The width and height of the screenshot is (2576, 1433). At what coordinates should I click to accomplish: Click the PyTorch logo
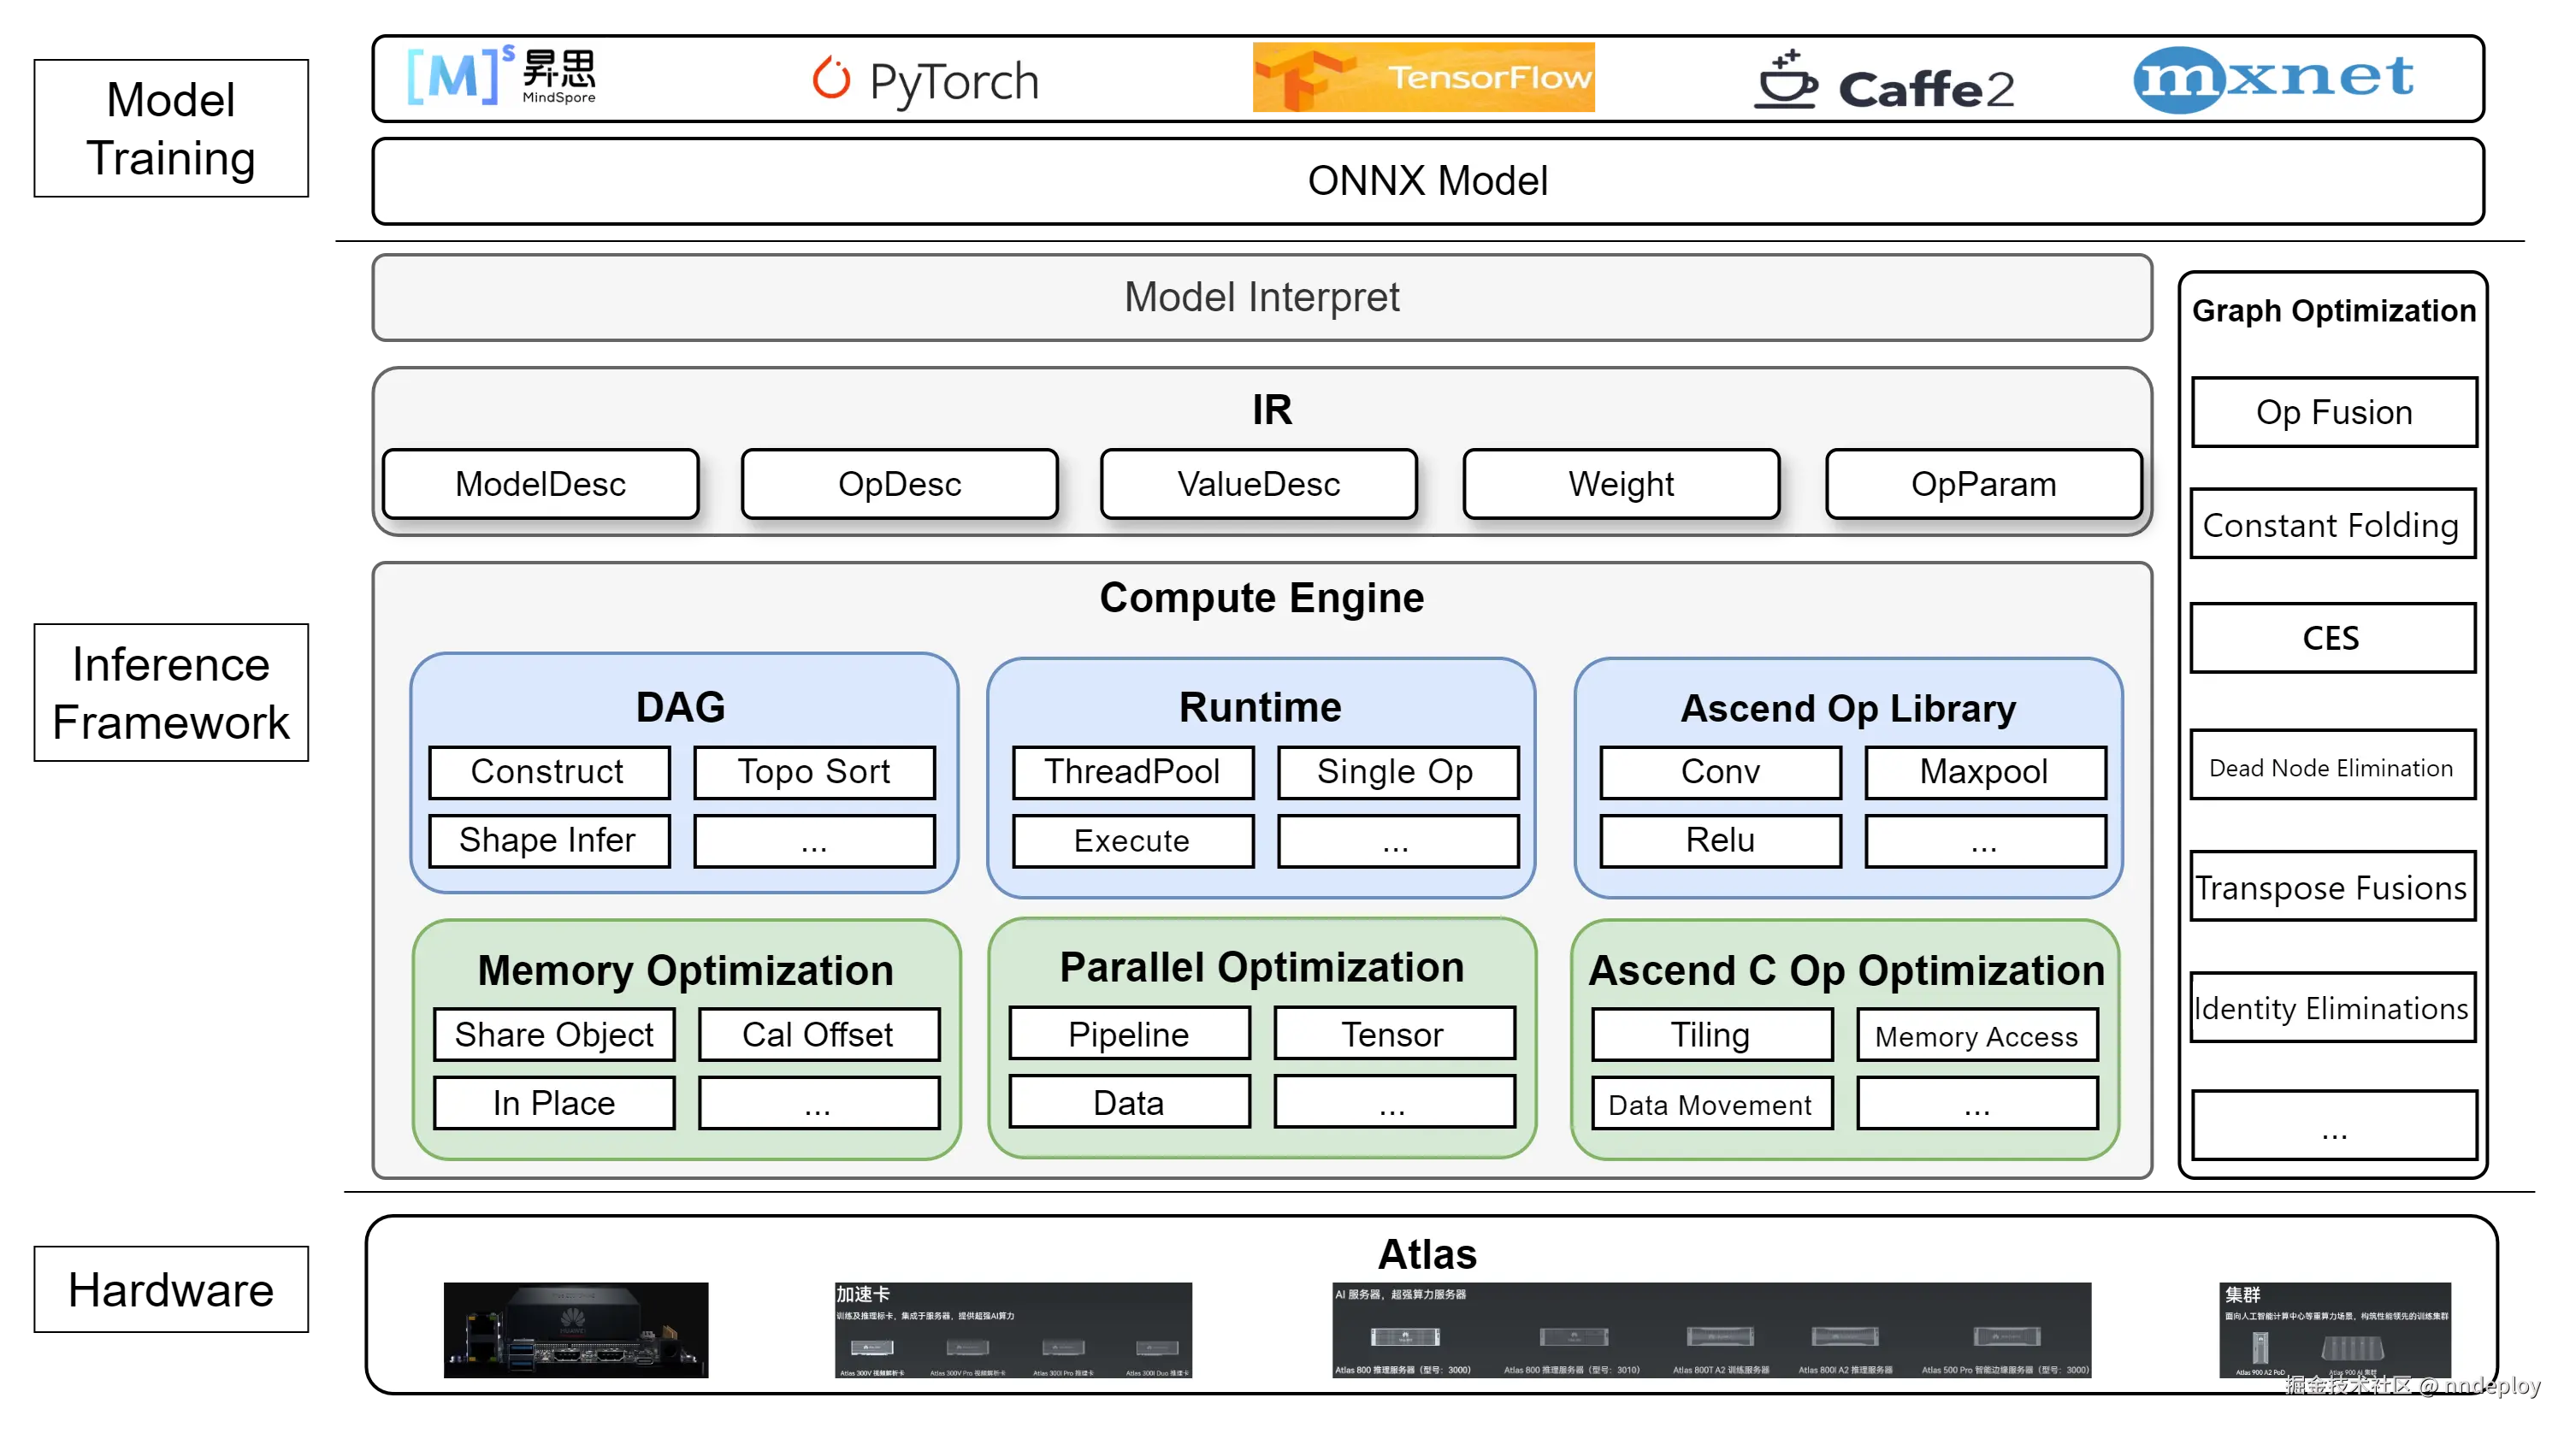(x=926, y=79)
